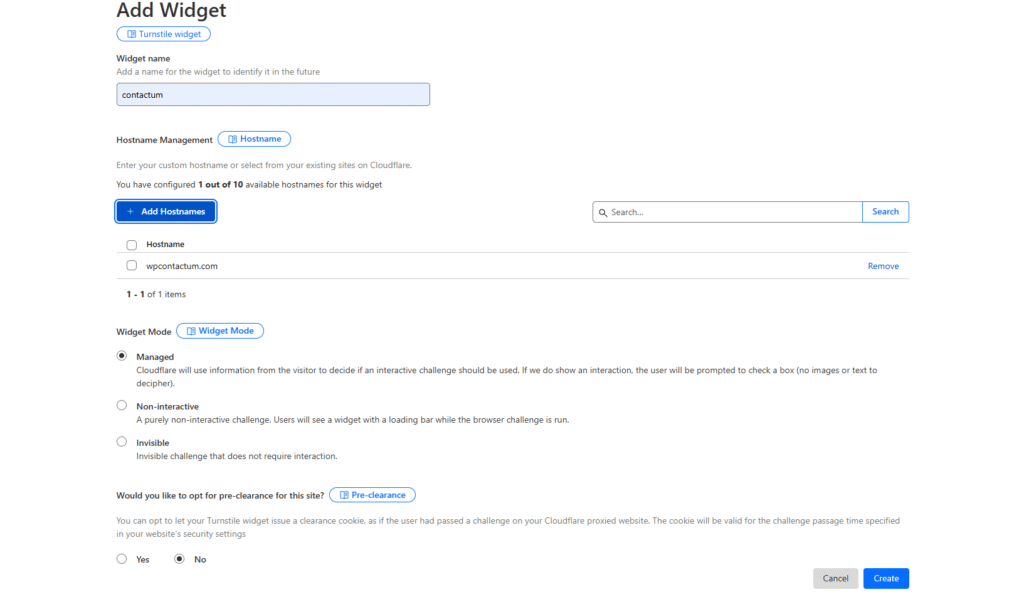Click the magnifier icon in the search box
The image size is (1024, 597).
tap(603, 212)
